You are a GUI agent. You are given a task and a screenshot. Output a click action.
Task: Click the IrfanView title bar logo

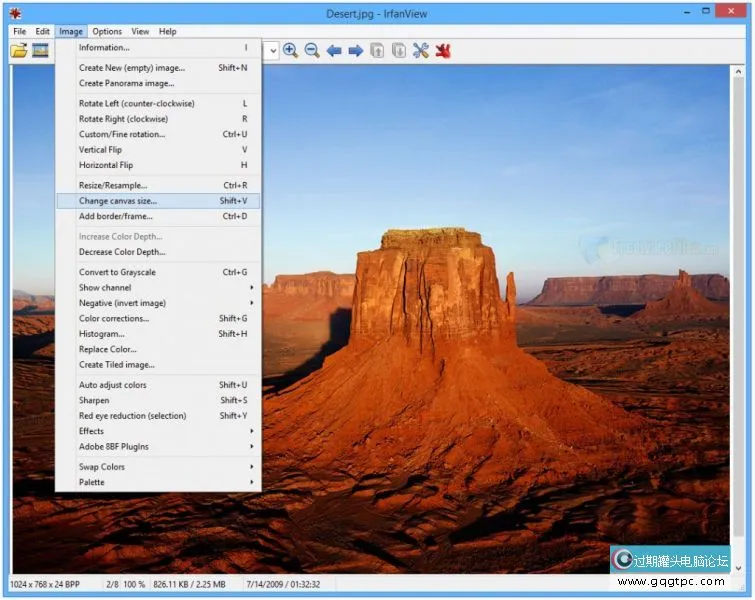tap(15, 13)
